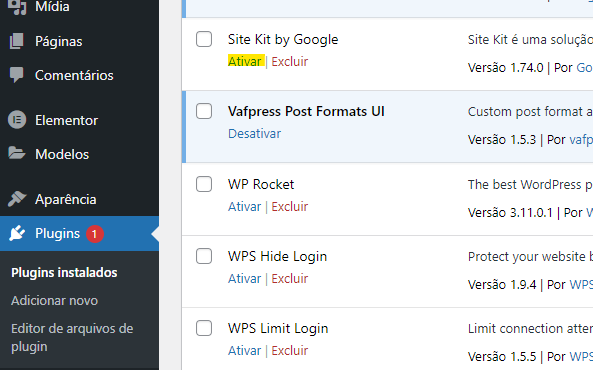593x370 pixels.
Task: Select the Aparência paintbrush icon
Action: click(x=17, y=199)
